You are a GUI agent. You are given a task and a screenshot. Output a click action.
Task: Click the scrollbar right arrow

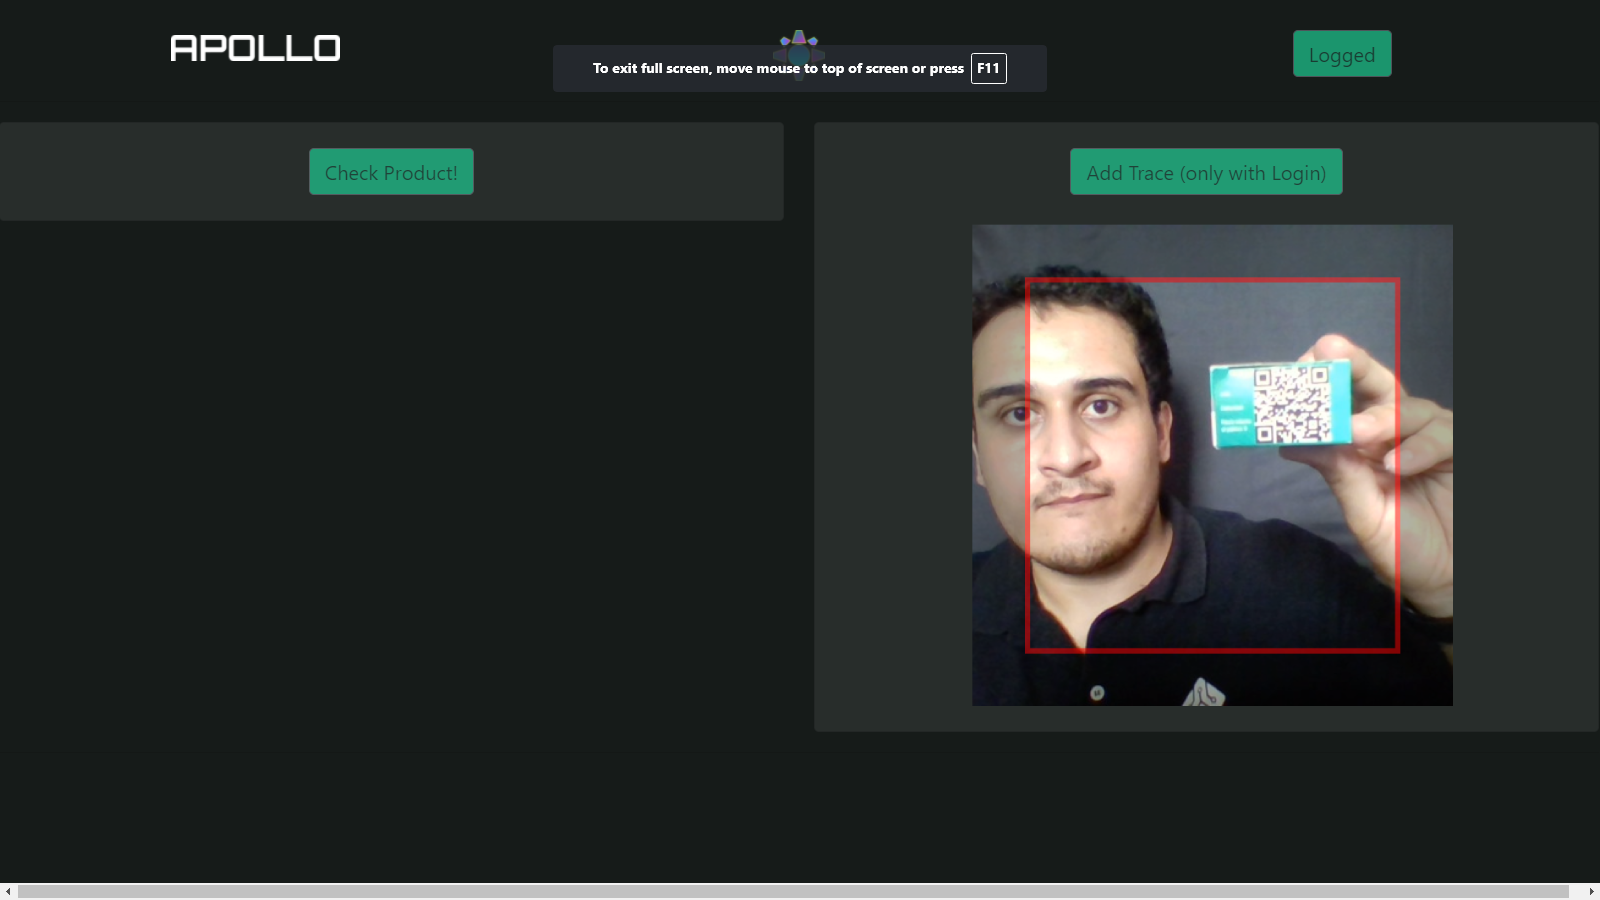point(1591,891)
